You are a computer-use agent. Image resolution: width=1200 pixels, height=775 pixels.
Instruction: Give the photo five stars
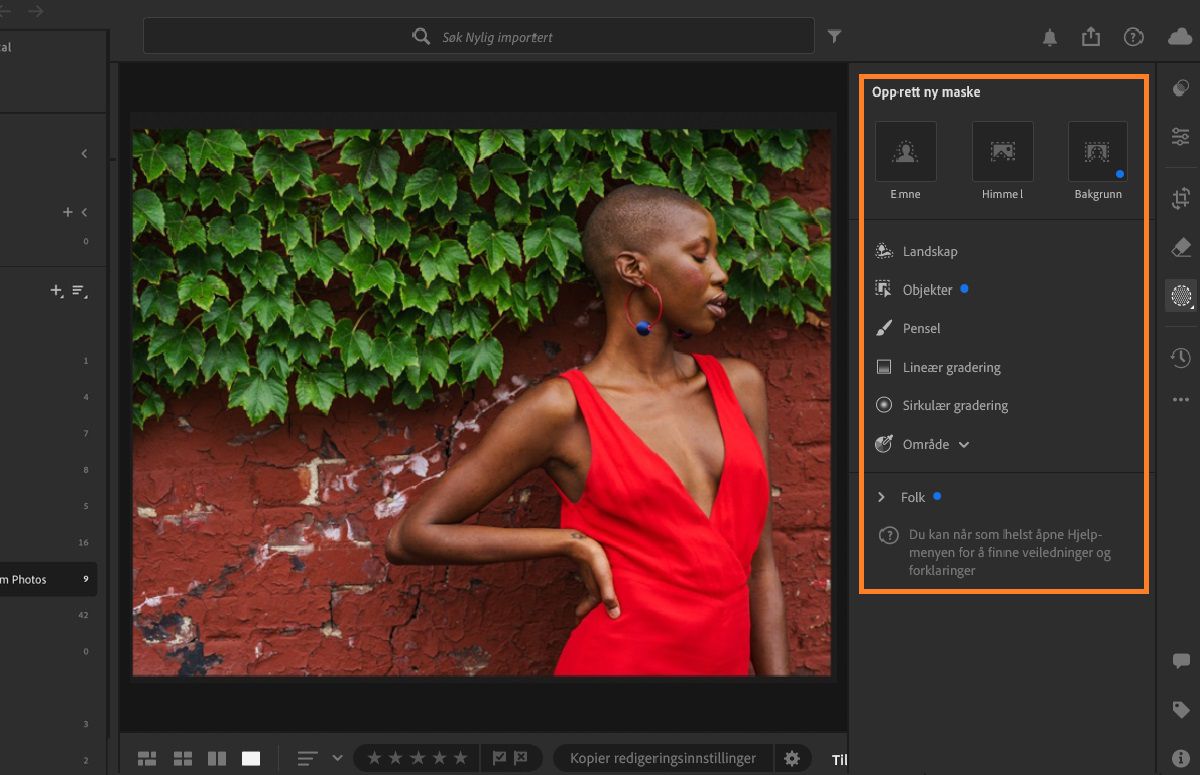(460, 757)
